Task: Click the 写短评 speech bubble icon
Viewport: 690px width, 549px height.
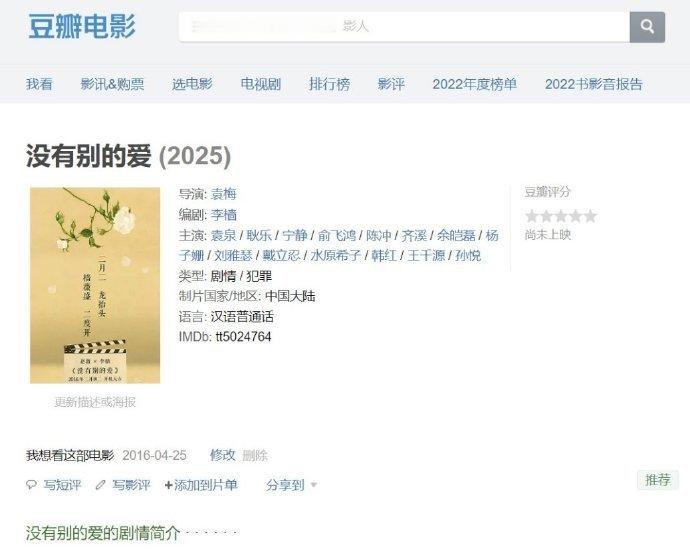Action: coord(31,485)
